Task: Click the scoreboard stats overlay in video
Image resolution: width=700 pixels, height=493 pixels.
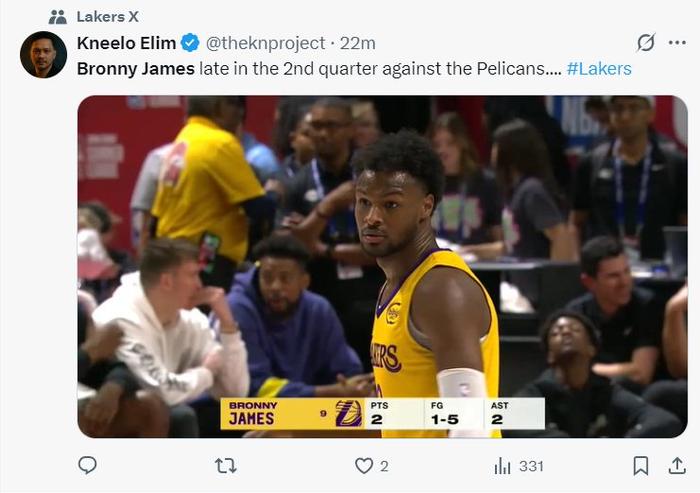Action: pyautogui.click(x=382, y=413)
